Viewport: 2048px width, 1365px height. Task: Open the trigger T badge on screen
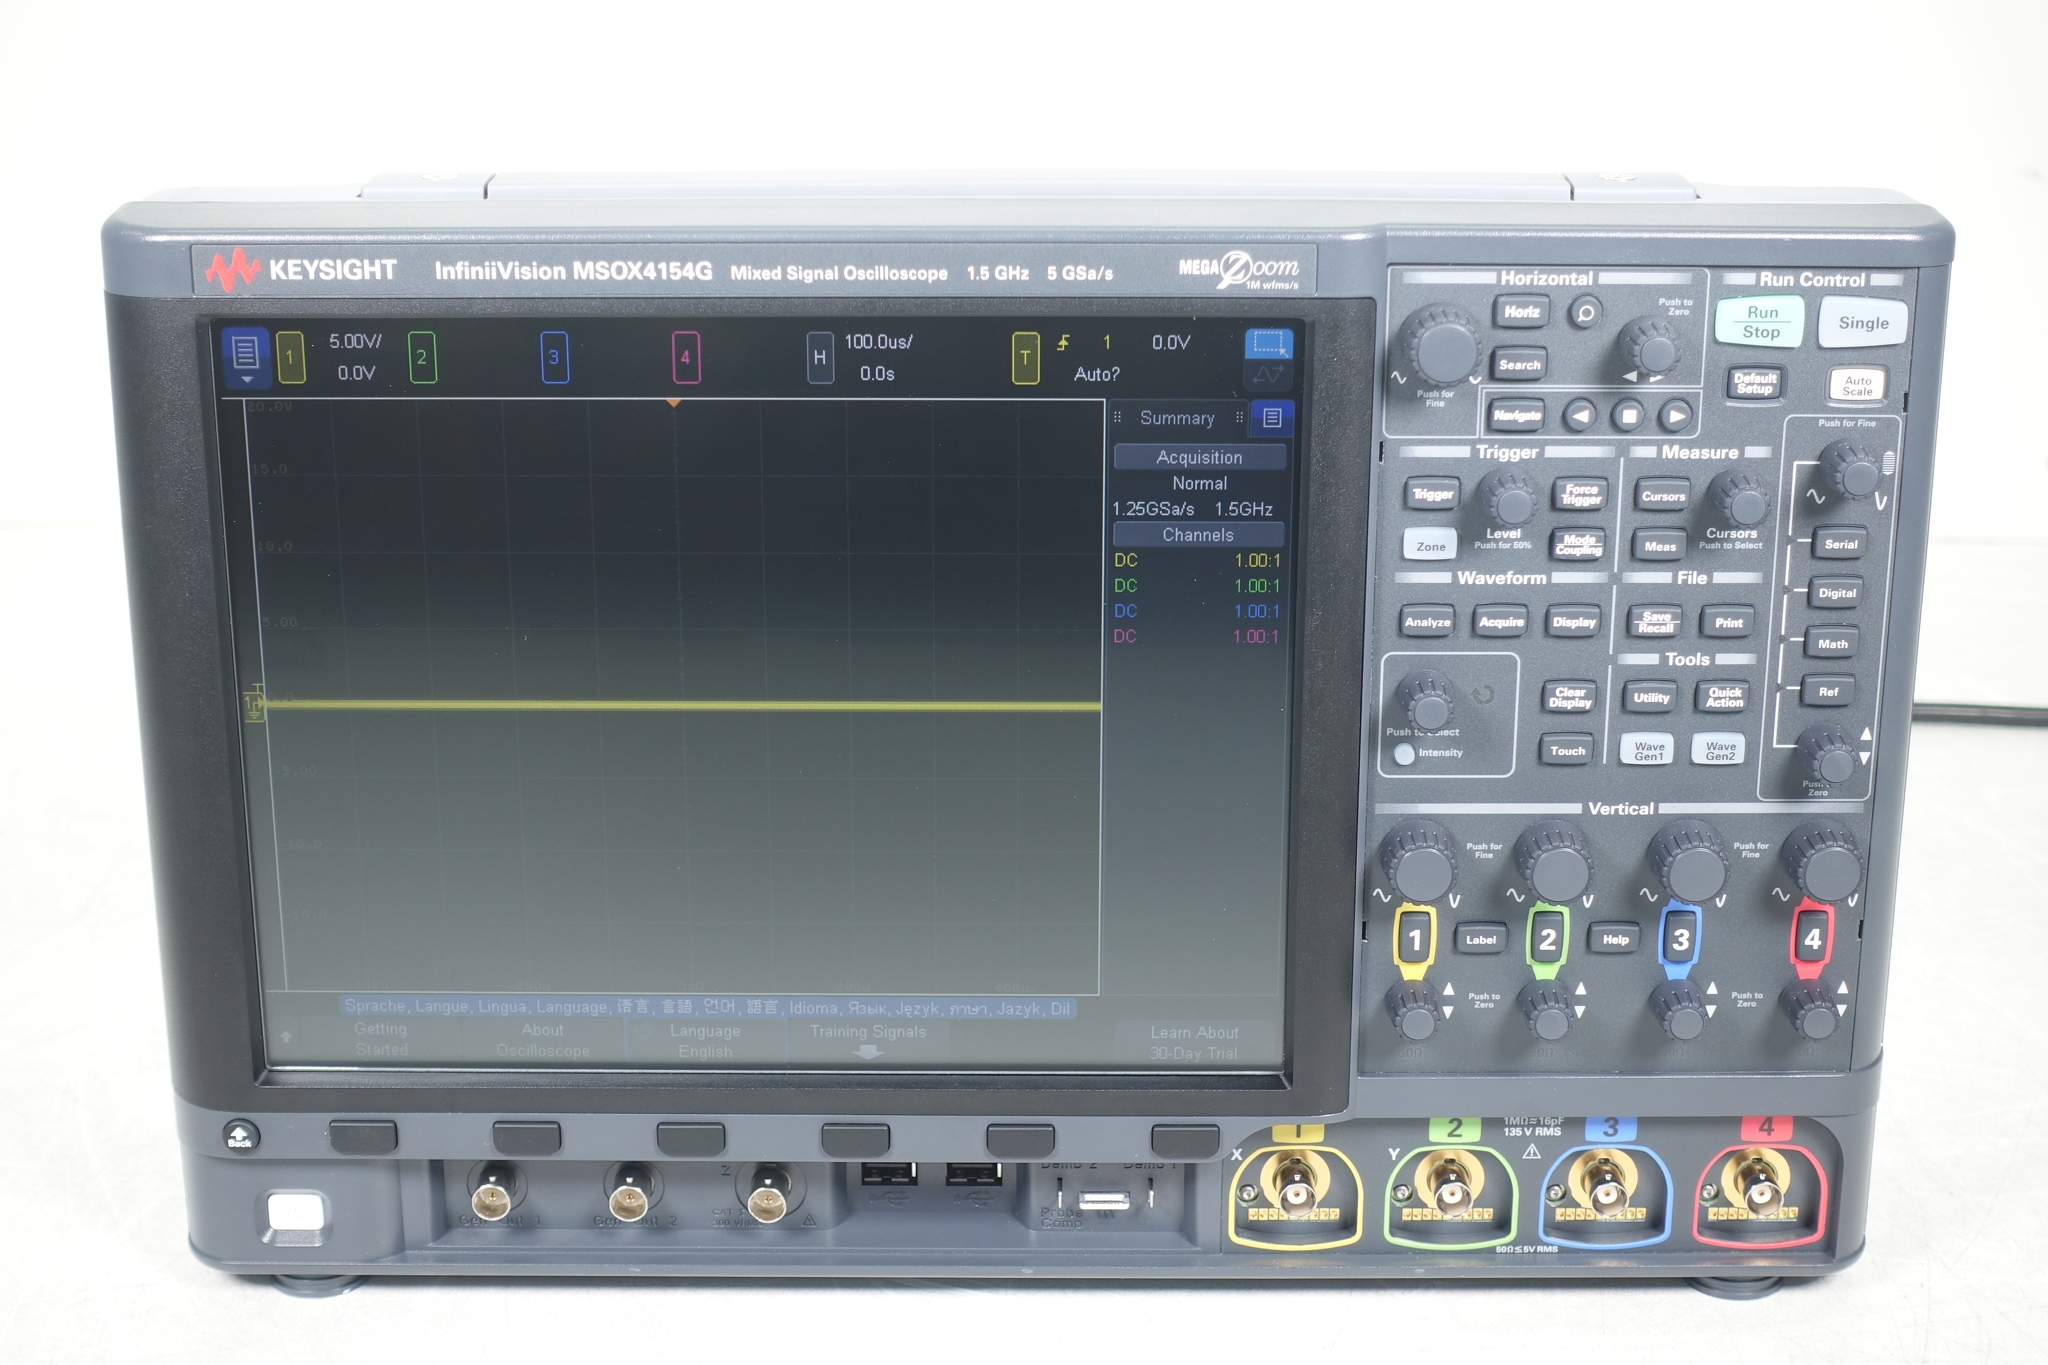1025,358
